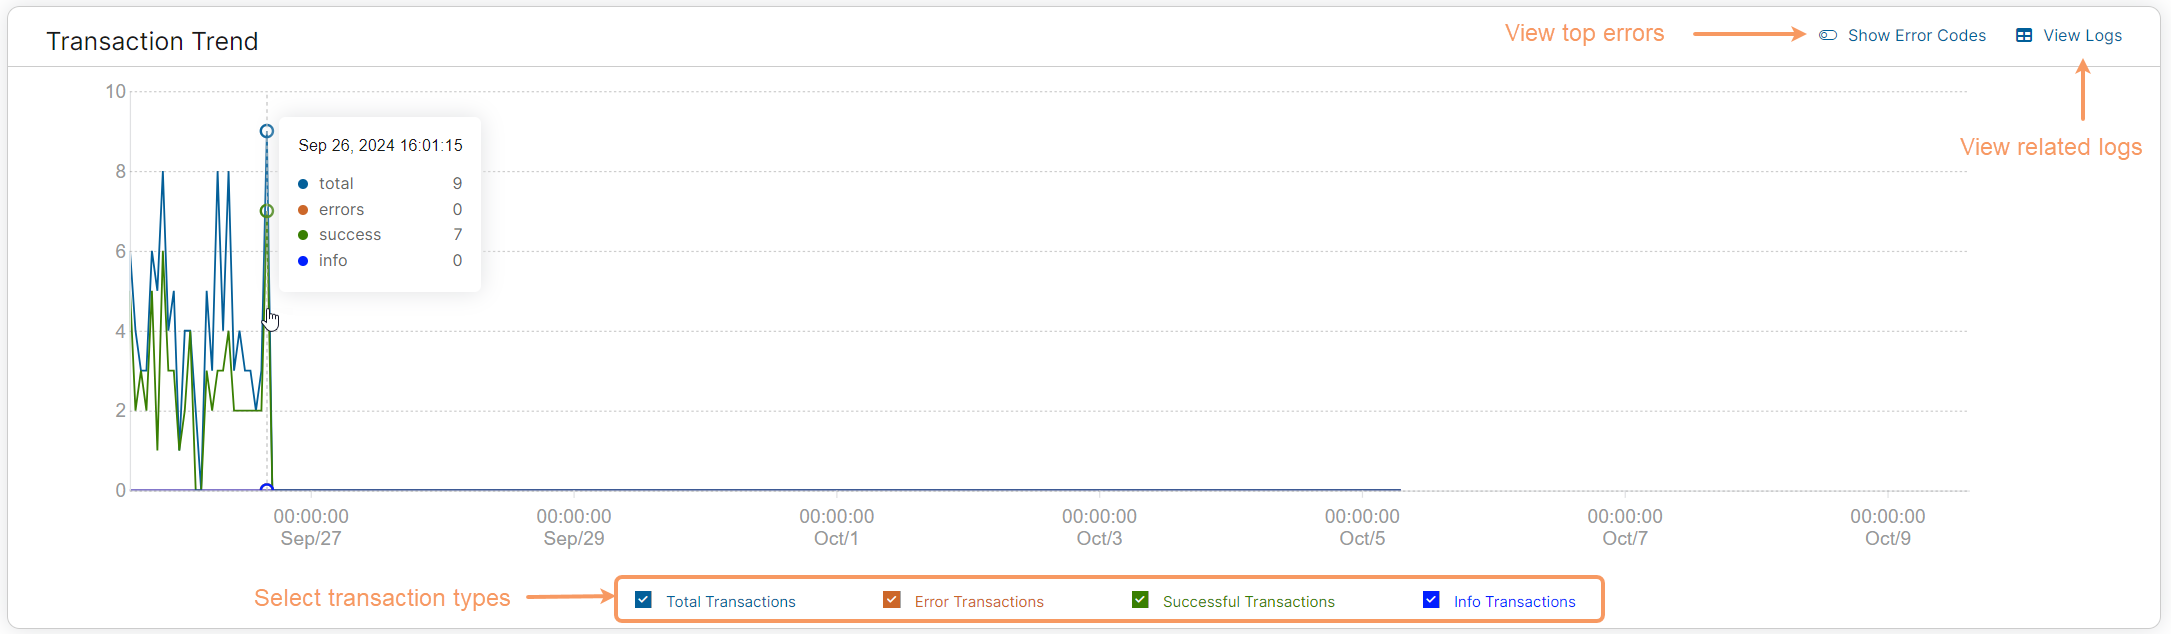
Task: Click the total data point marker at 9
Action: pyautogui.click(x=267, y=131)
